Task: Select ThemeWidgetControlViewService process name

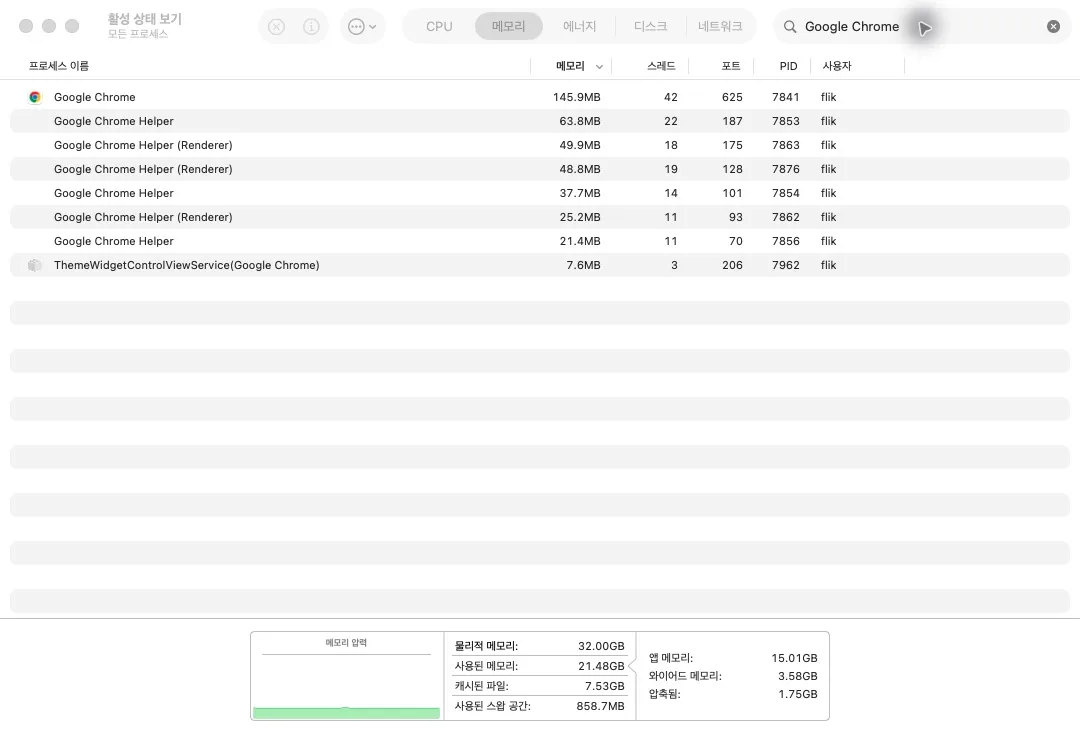Action: click(x=187, y=265)
